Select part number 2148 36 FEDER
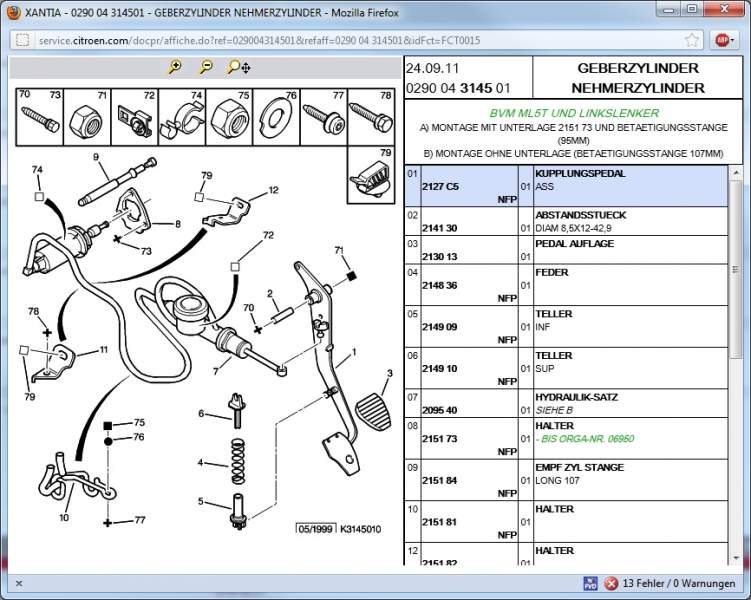 tap(440, 285)
